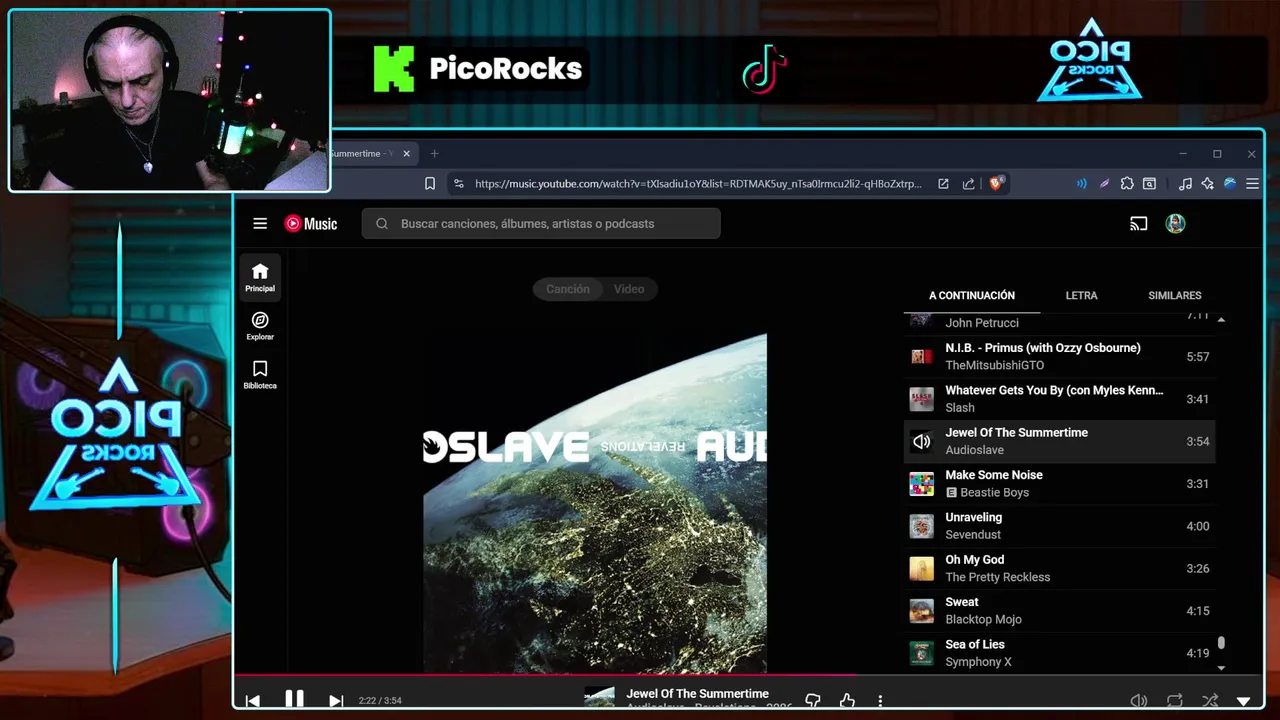Click the search magnifier icon
Screen dimensions: 1280x720
pyautogui.click(x=382, y=224)
